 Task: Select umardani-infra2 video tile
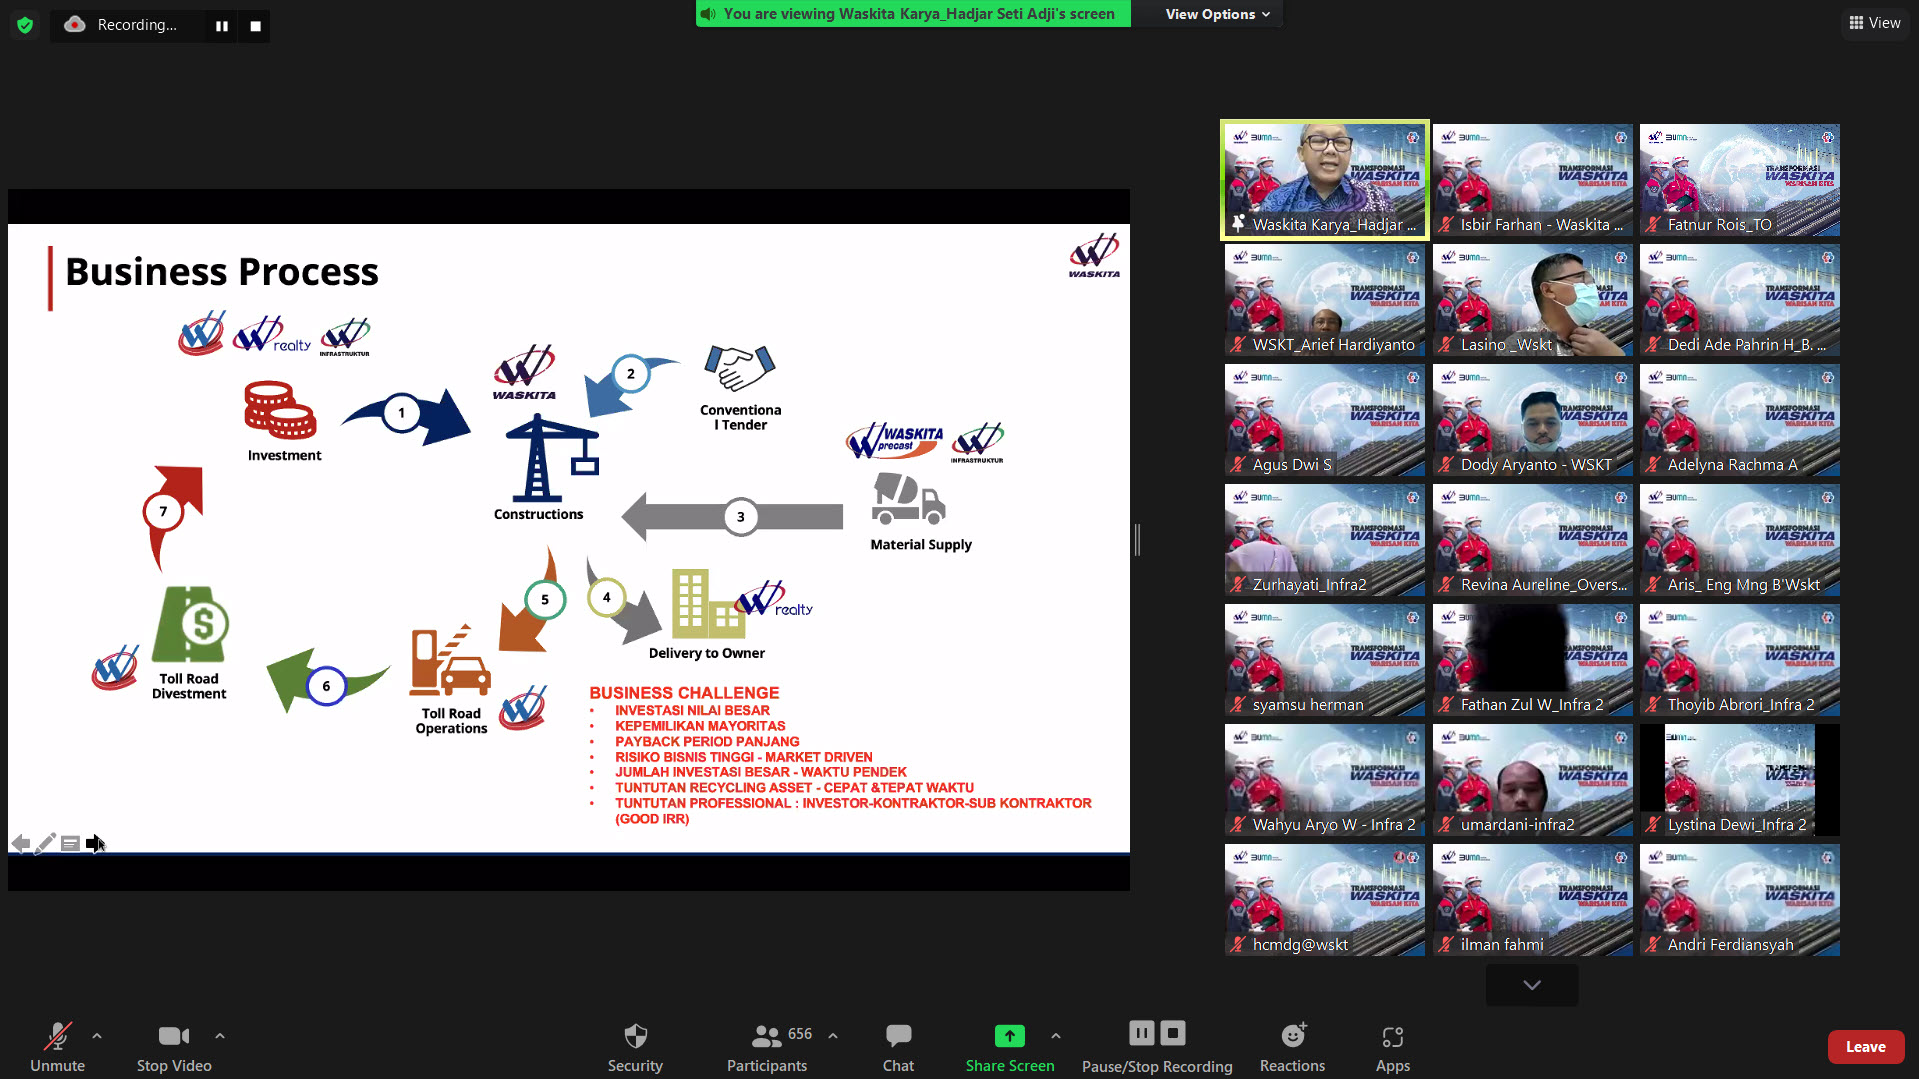click(1532, 780)
